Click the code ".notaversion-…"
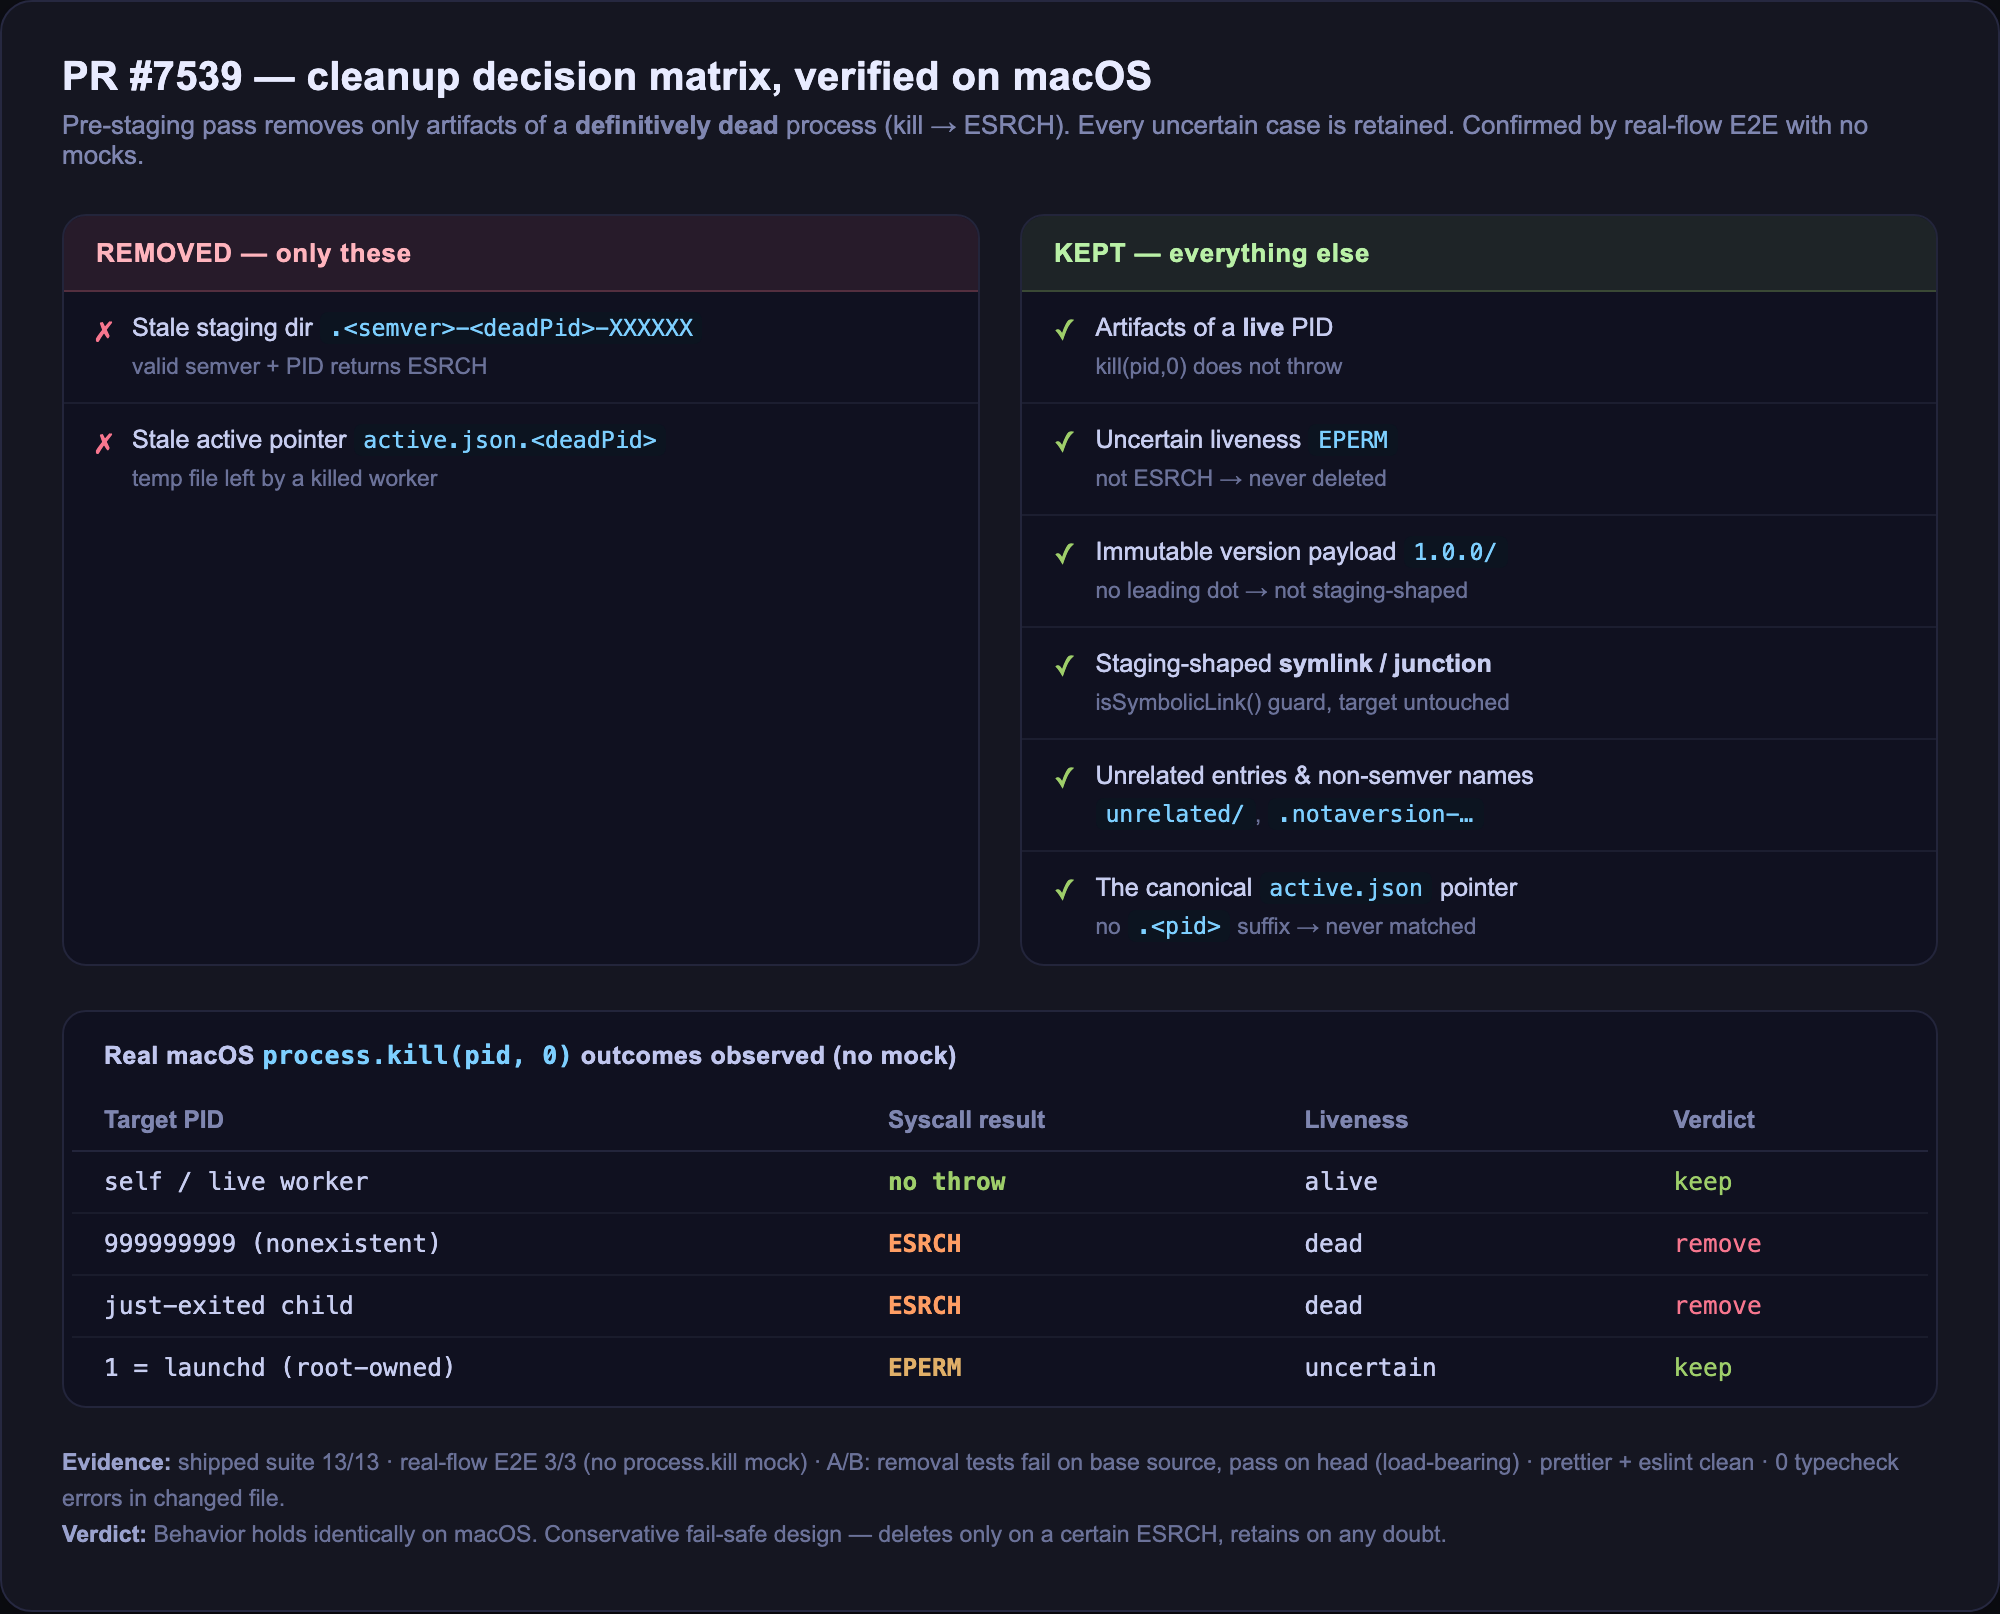2000x1614 pixels. (1375, 814)
